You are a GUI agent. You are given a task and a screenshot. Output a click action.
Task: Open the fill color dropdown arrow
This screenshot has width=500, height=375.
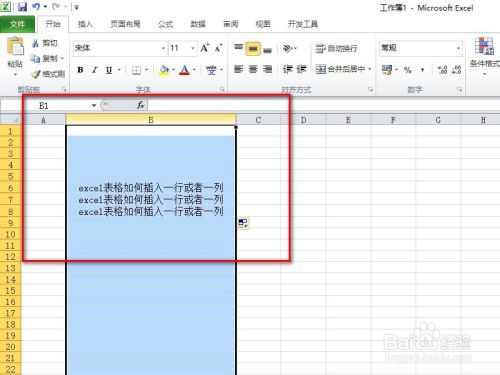tap(173, 70)
